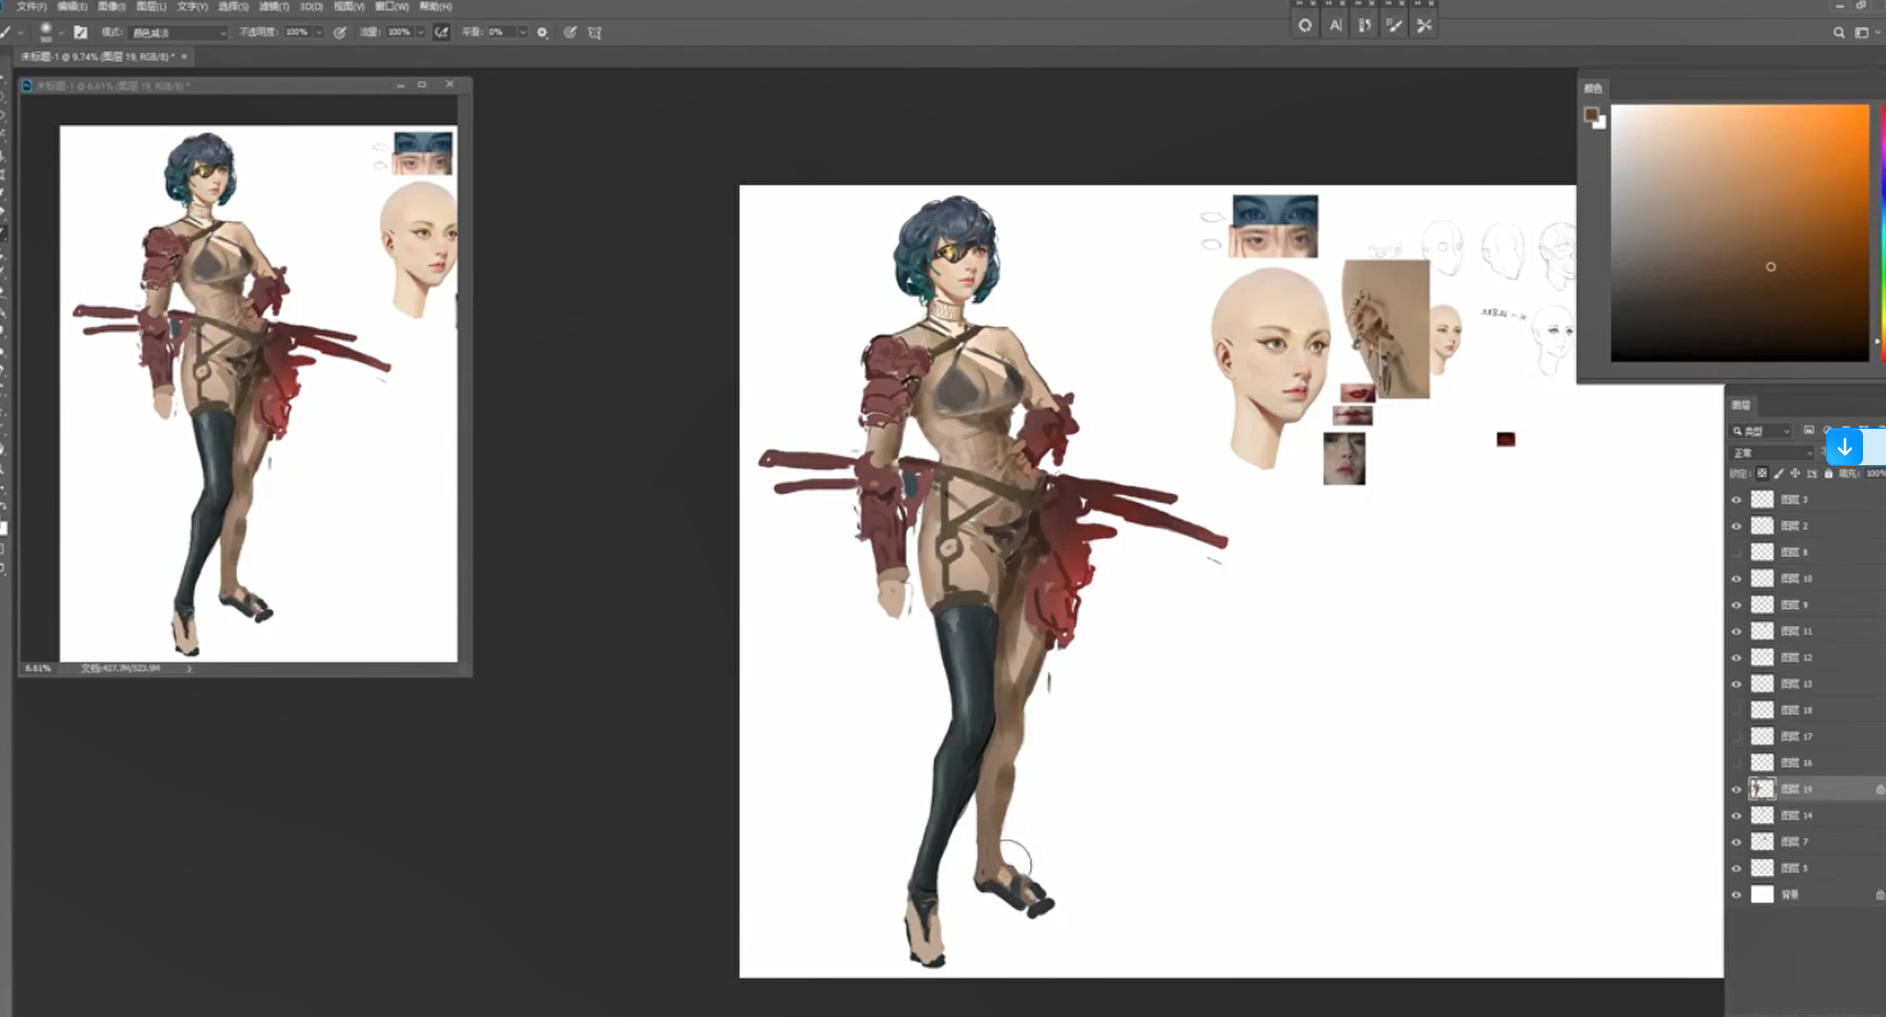The height and width of the screenshot is (1017, 1886).
Task: Switch to the 颜色 color panel tab
Action: [1593, 88]
